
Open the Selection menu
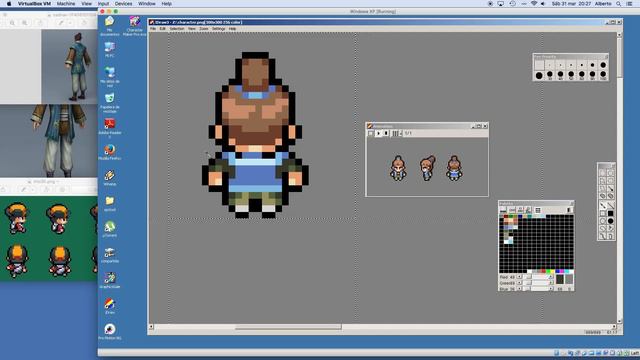pos(177,29)
